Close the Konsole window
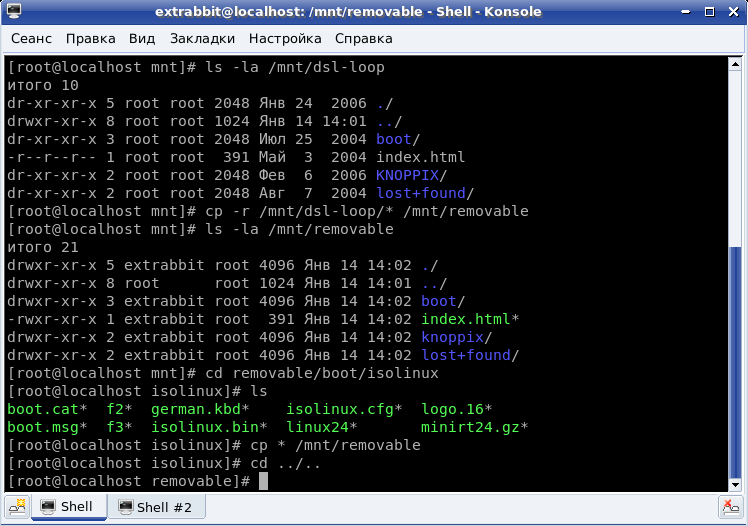Image resolution: width=748 pixels, height=526 pixels. 733,12
